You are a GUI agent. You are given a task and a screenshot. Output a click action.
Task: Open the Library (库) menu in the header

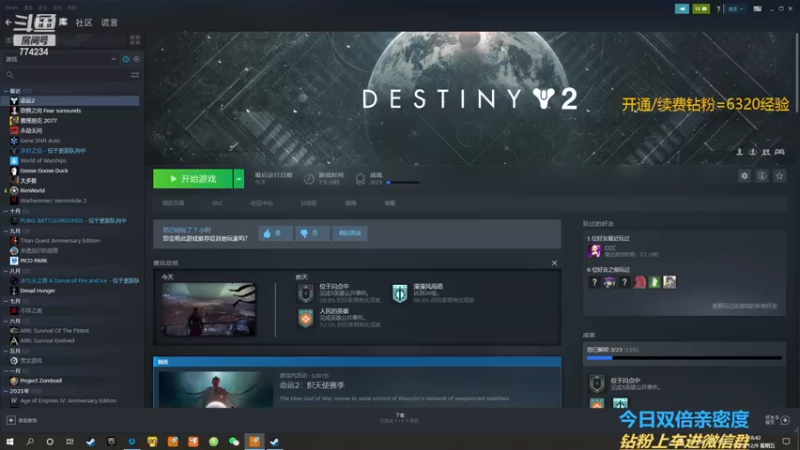point(63,22)
